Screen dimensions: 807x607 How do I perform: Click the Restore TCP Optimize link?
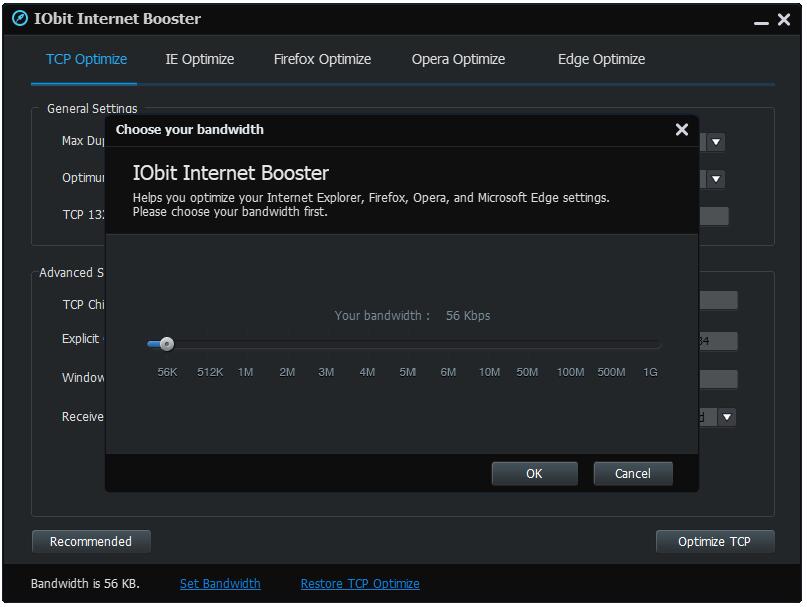point(360,583)
